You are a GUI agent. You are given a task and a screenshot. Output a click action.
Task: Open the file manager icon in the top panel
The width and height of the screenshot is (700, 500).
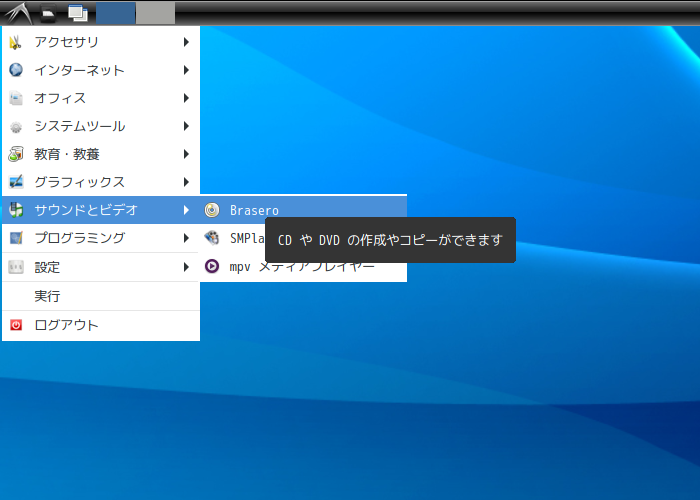coord(48,13)
